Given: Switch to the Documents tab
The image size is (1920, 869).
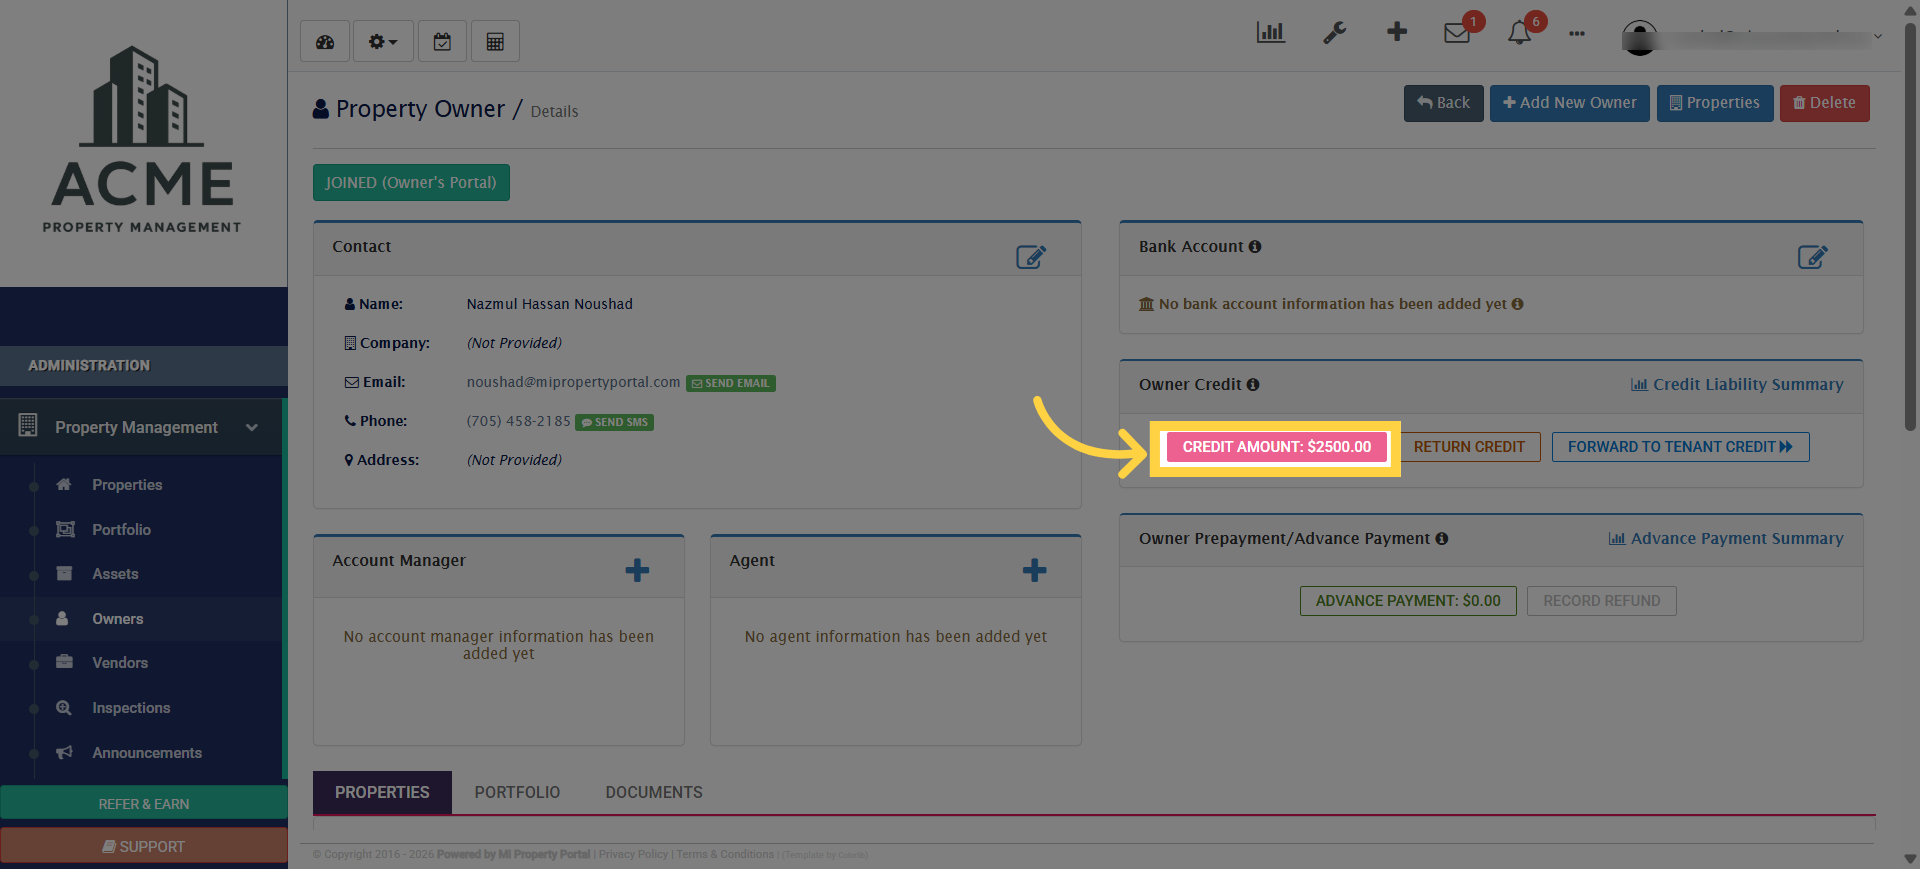Looking at the screenshot, I should [x=654, y=792].
